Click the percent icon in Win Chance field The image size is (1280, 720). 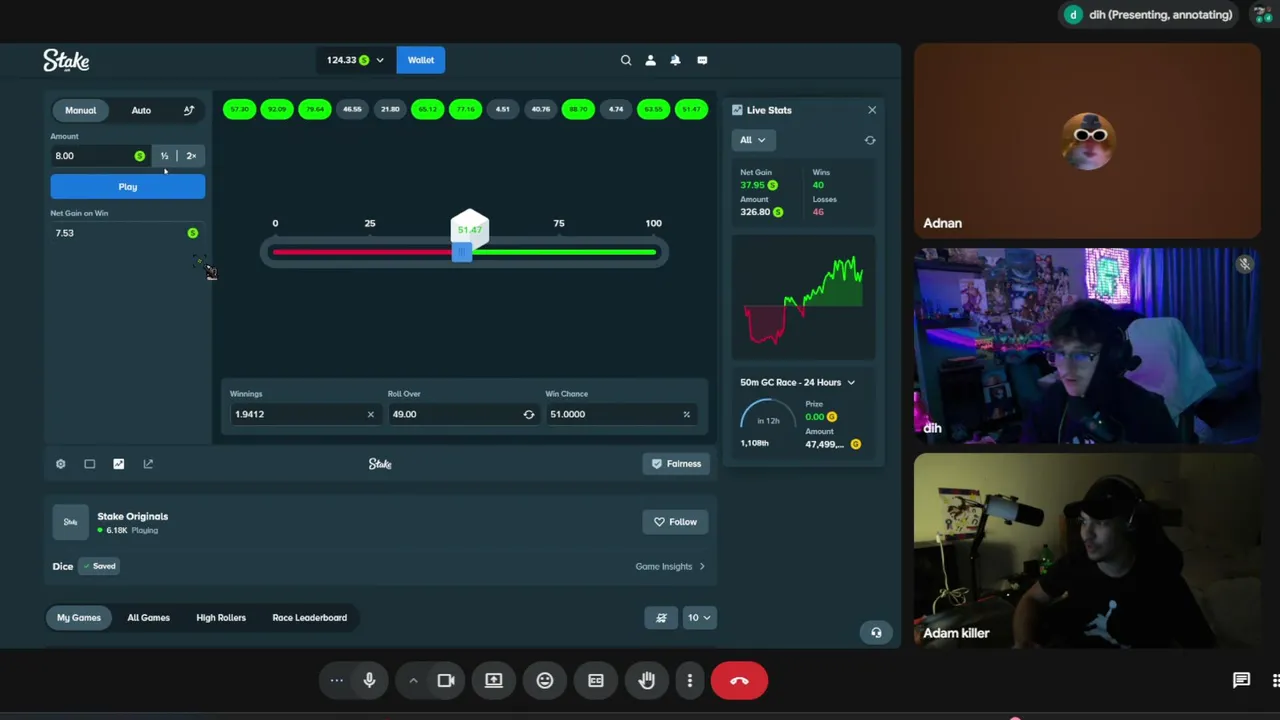[x=686, y=414]
